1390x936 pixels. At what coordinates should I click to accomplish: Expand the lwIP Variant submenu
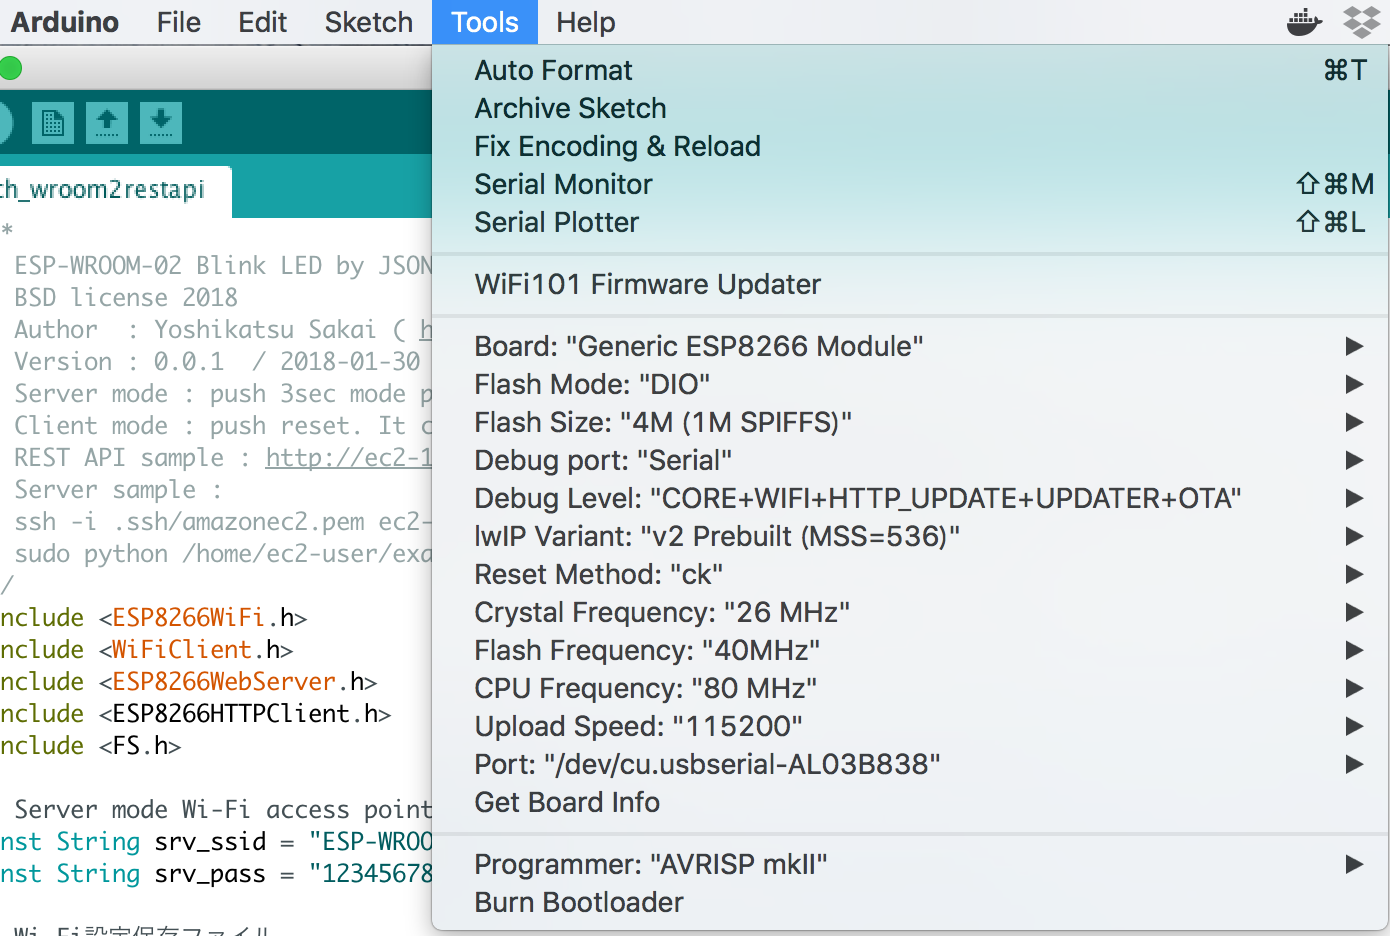point(910,536)
